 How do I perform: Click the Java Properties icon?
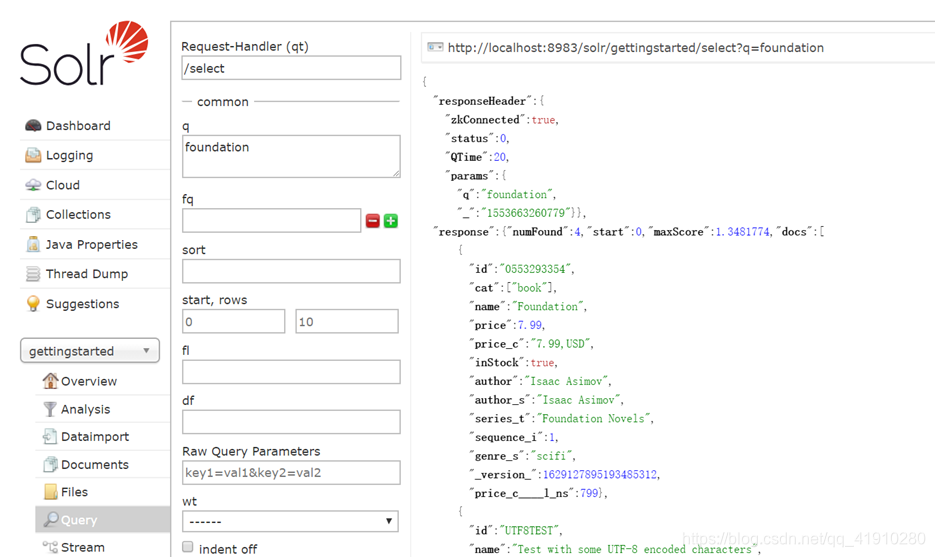[x=33, y=244]
